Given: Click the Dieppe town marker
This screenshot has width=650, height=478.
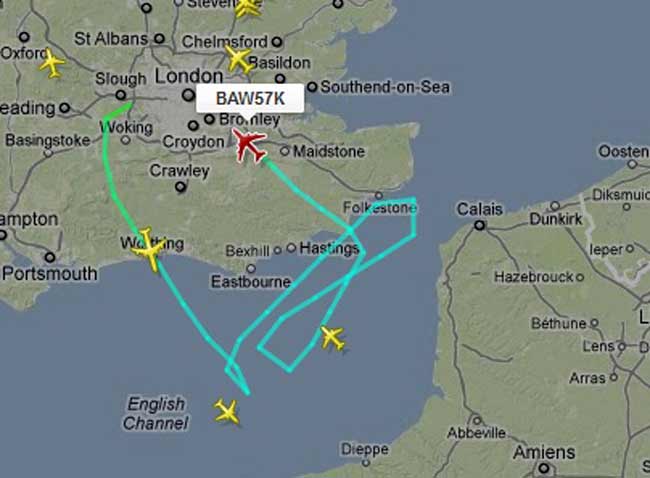Looking at the screenshot, I should (365, 463).
